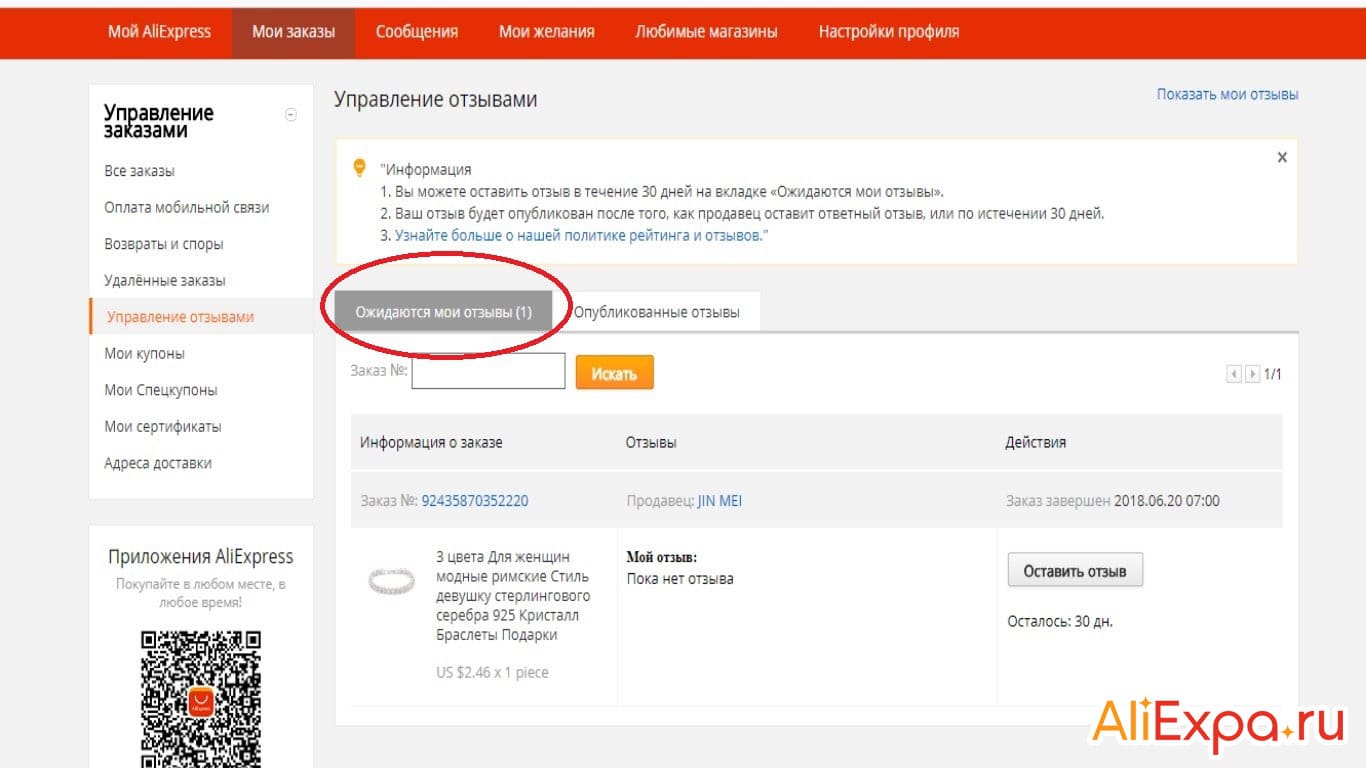The height and width of the screenshot is (768, 1366).
Task: Open order number 92435870352220 link
Action: [x=475, y=501]
